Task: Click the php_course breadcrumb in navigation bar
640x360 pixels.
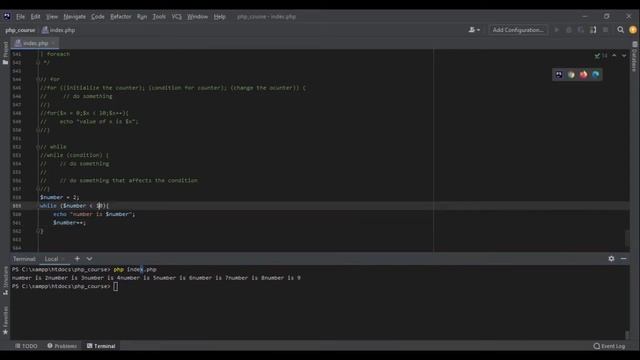Action: tap(20, 30)
